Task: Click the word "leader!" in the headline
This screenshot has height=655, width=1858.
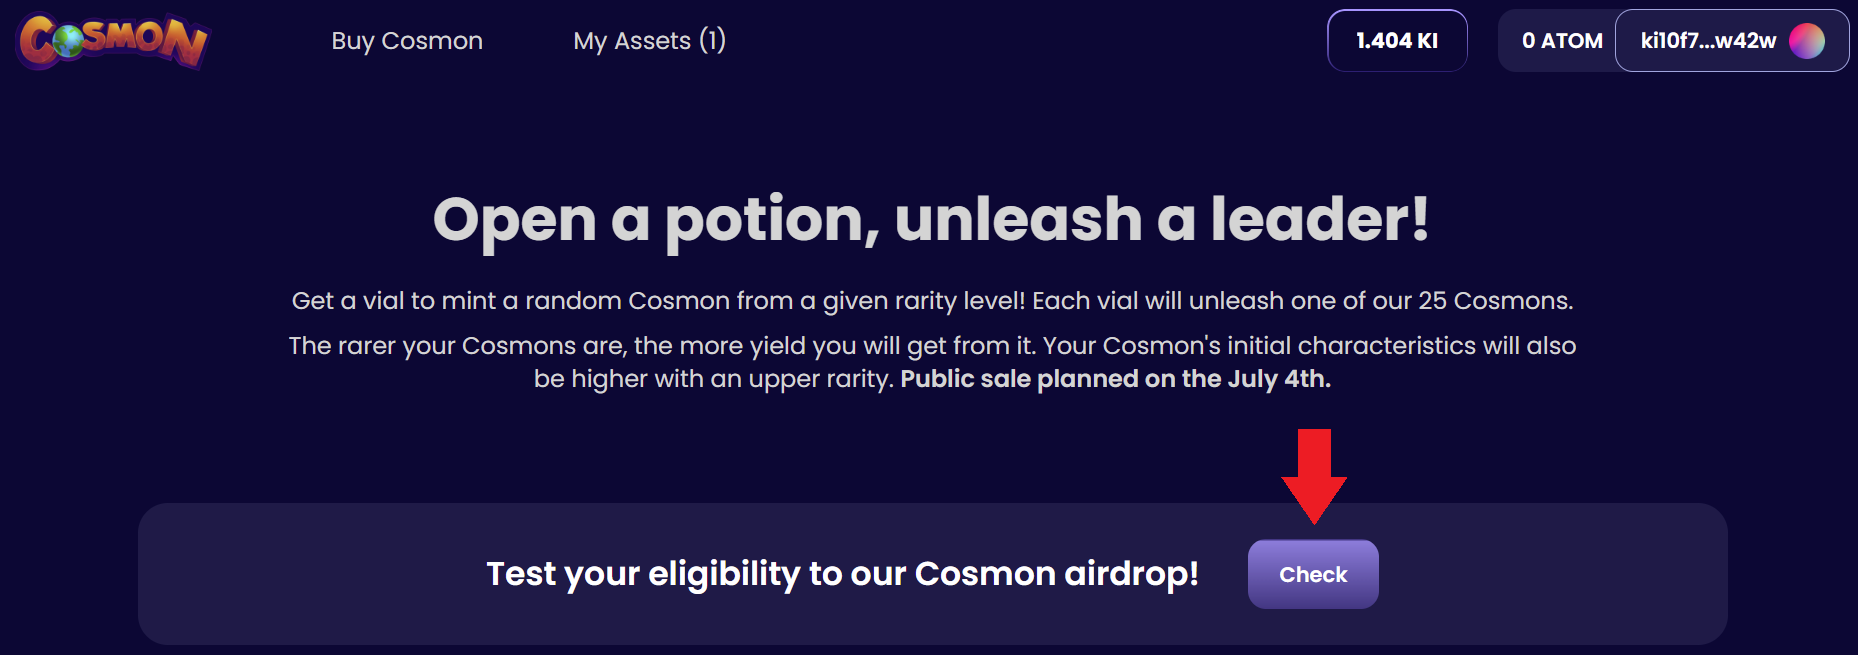Action: 1319,220
